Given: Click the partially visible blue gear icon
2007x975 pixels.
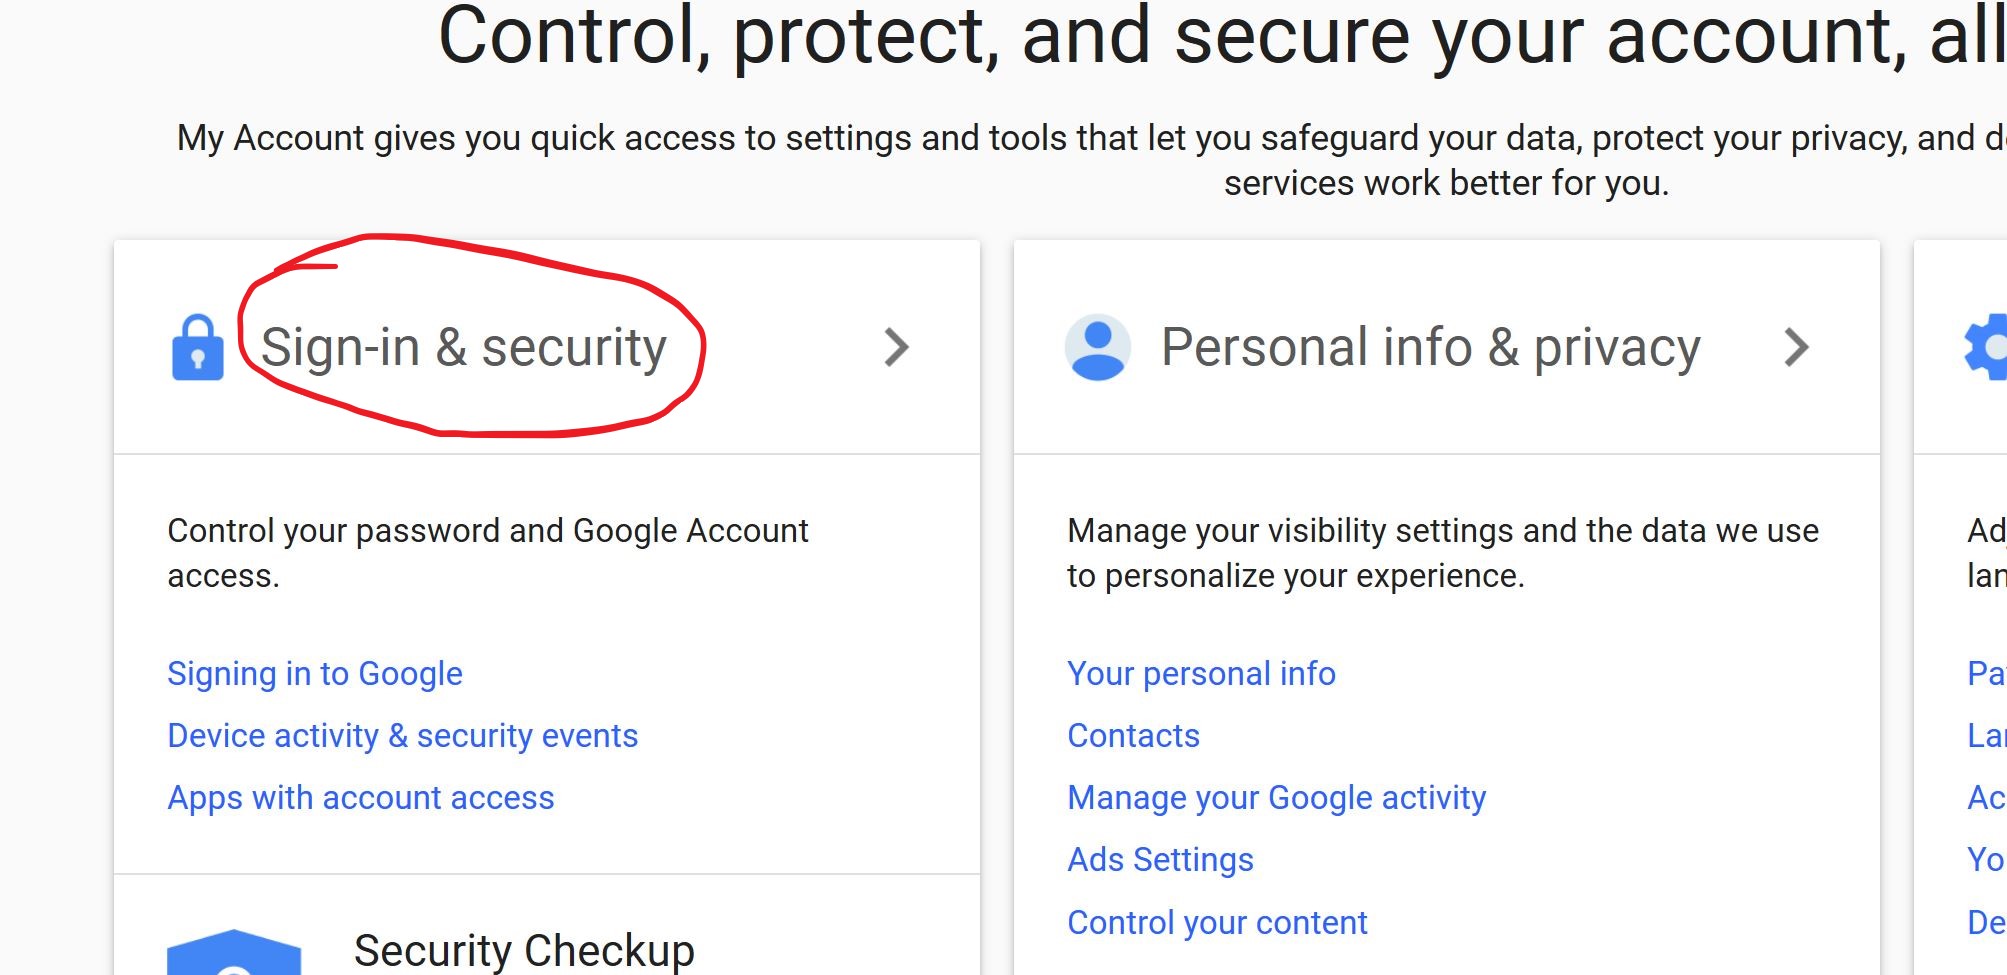Looking at the screenshot, I should 1986,347.
